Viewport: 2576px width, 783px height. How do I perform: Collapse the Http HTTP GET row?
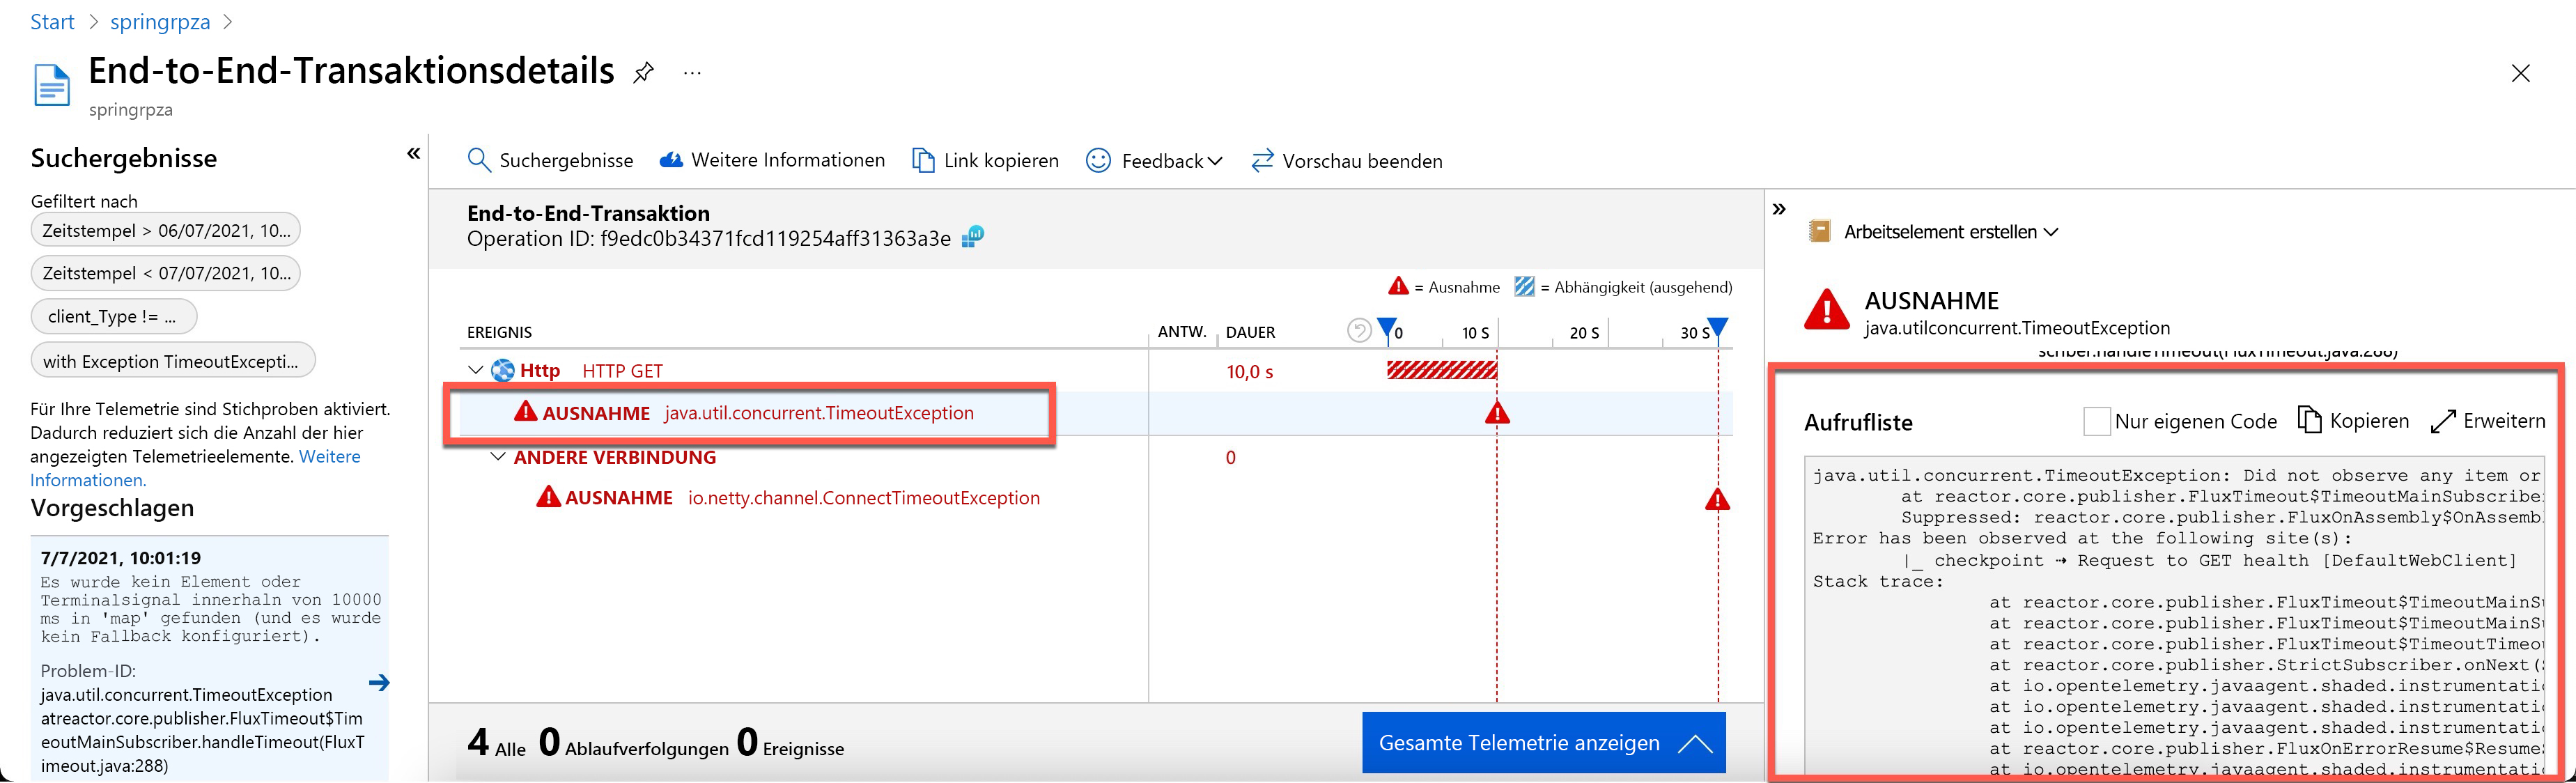click(477, 370)
